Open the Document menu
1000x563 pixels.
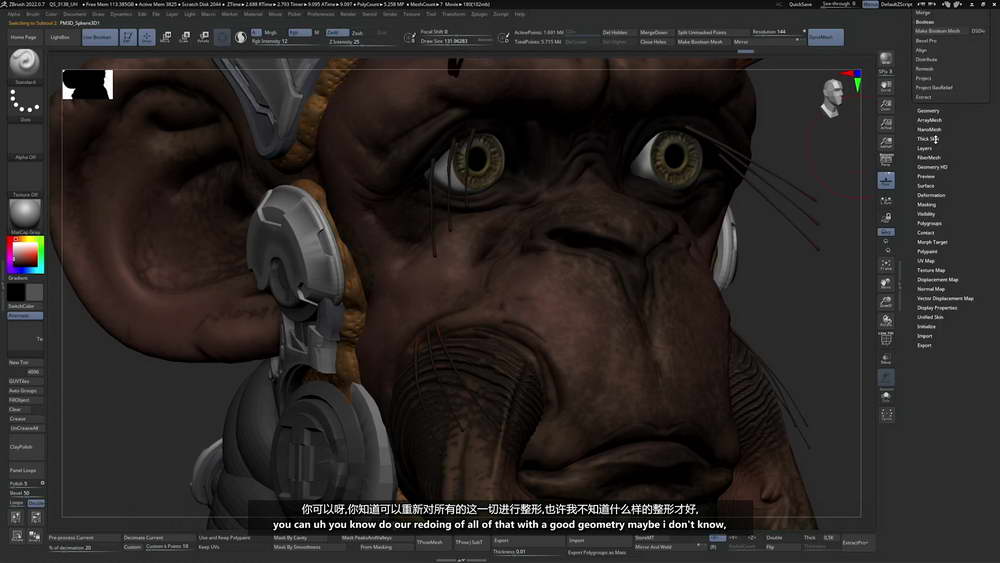click(x=75, y=14)
